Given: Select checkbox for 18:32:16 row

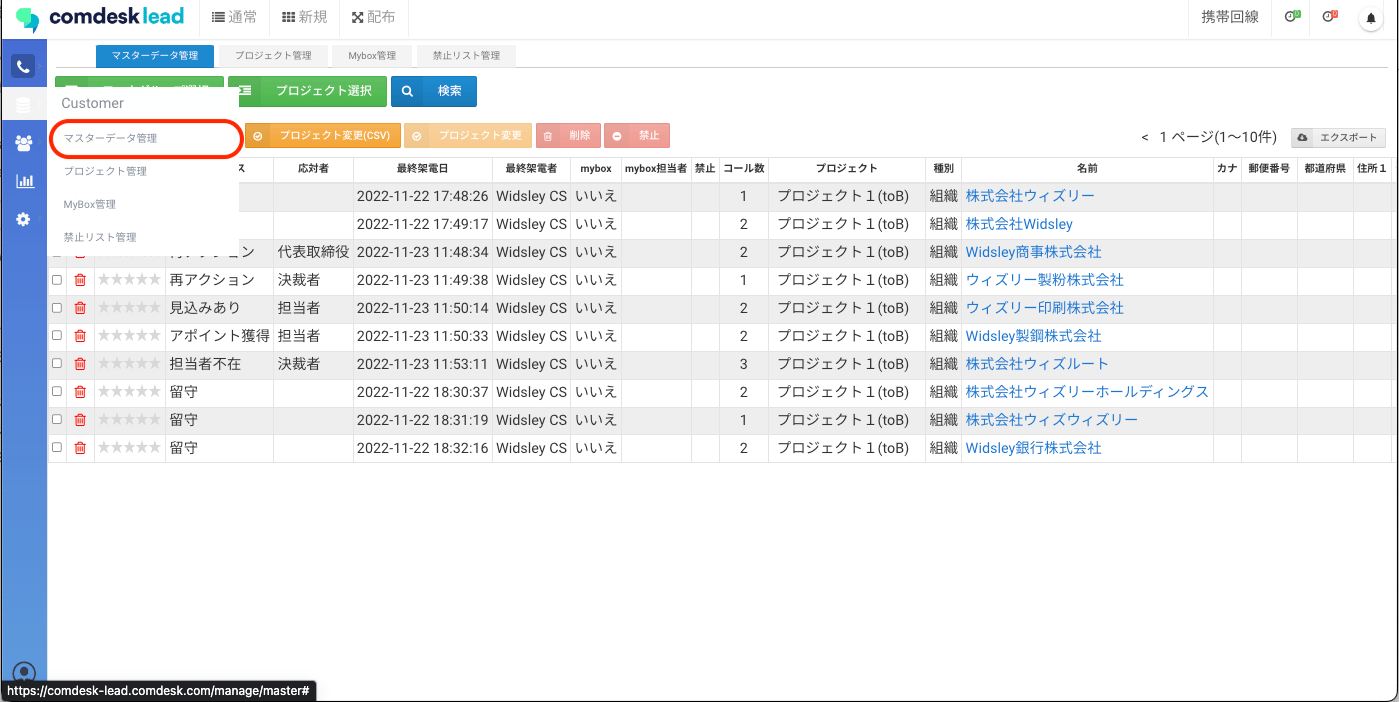Looking at the screenshot, I should coord(57,448).
